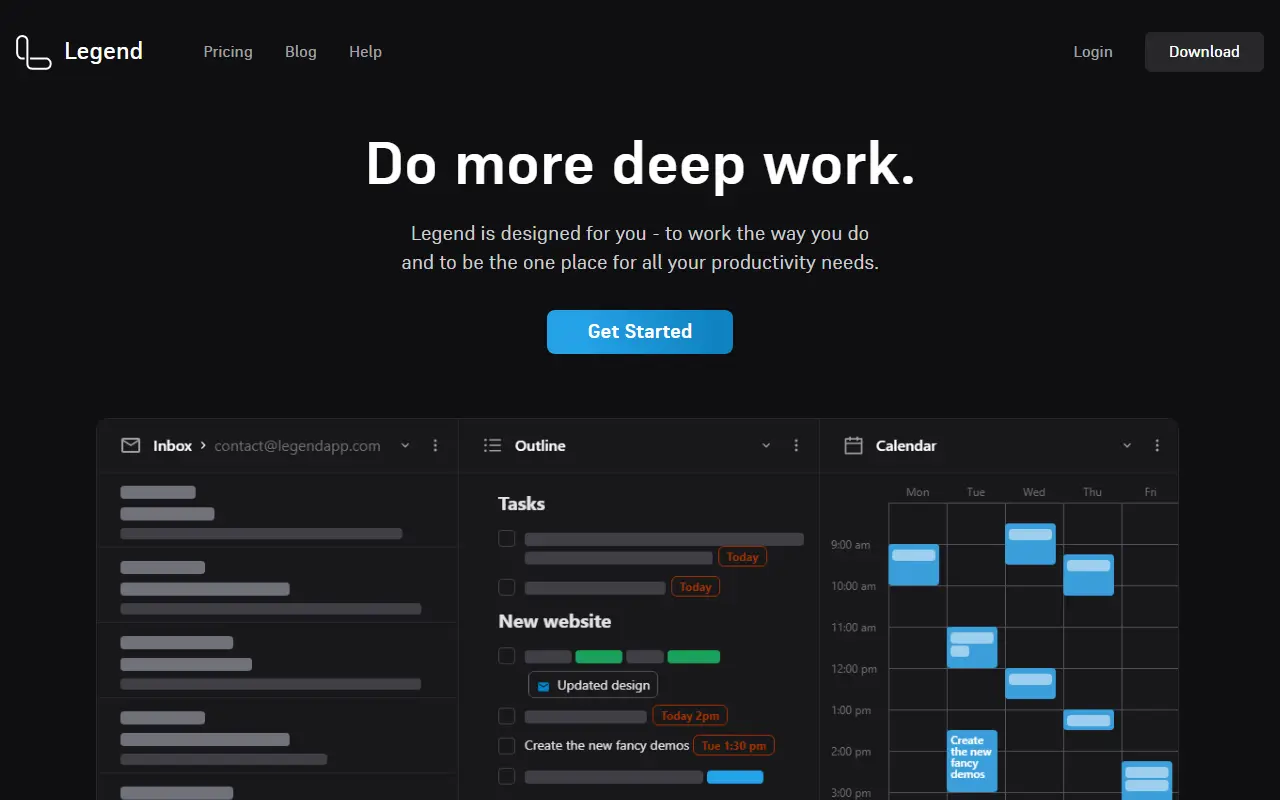The height and width of the screenshot is (800, 1280).
Task: Click the Calendar panel icon
Action: tap(853, 446)
